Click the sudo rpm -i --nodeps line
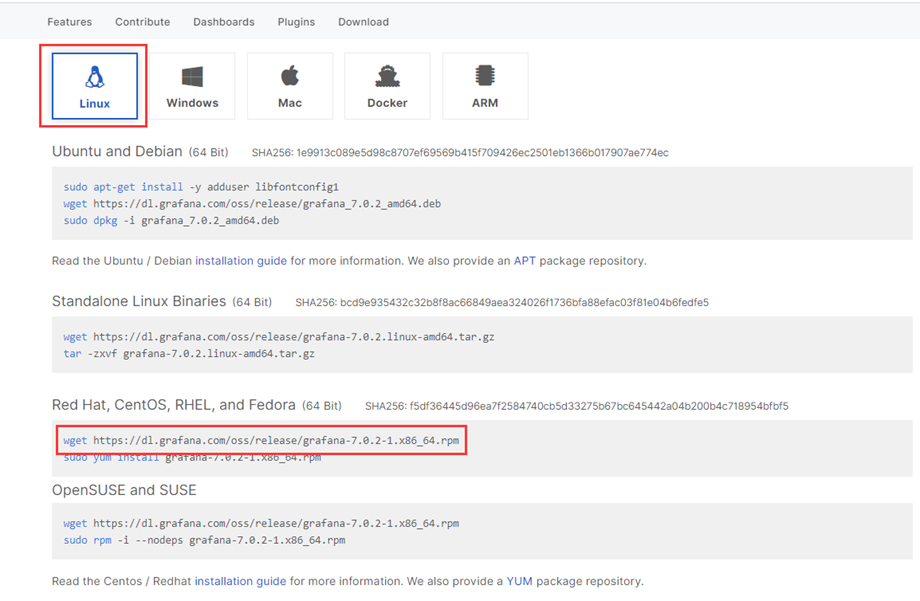This screenshot has width=920, height=601. coord(204,540)
